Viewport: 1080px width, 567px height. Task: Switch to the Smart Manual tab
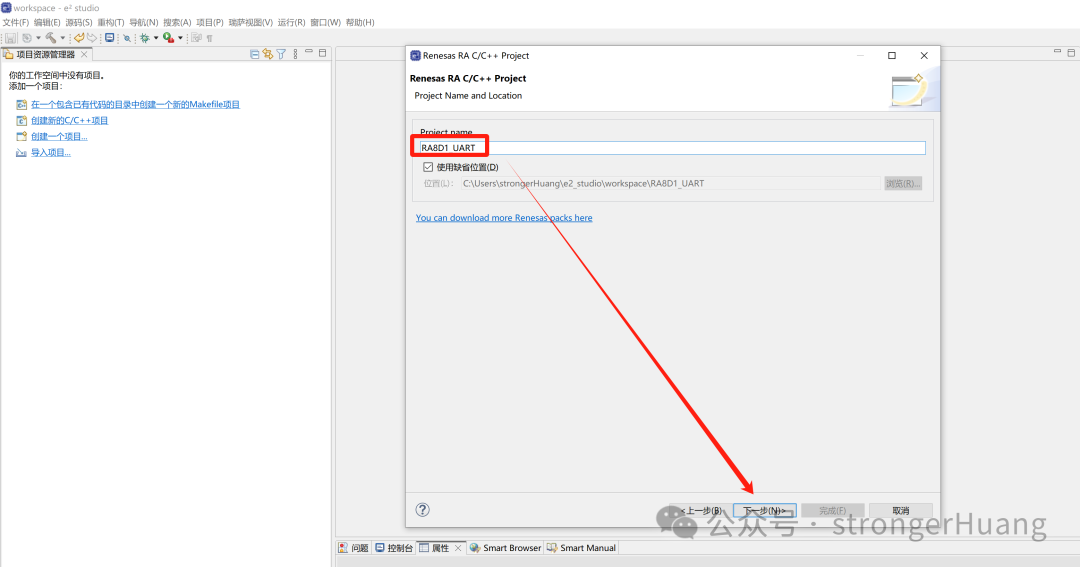581,548
